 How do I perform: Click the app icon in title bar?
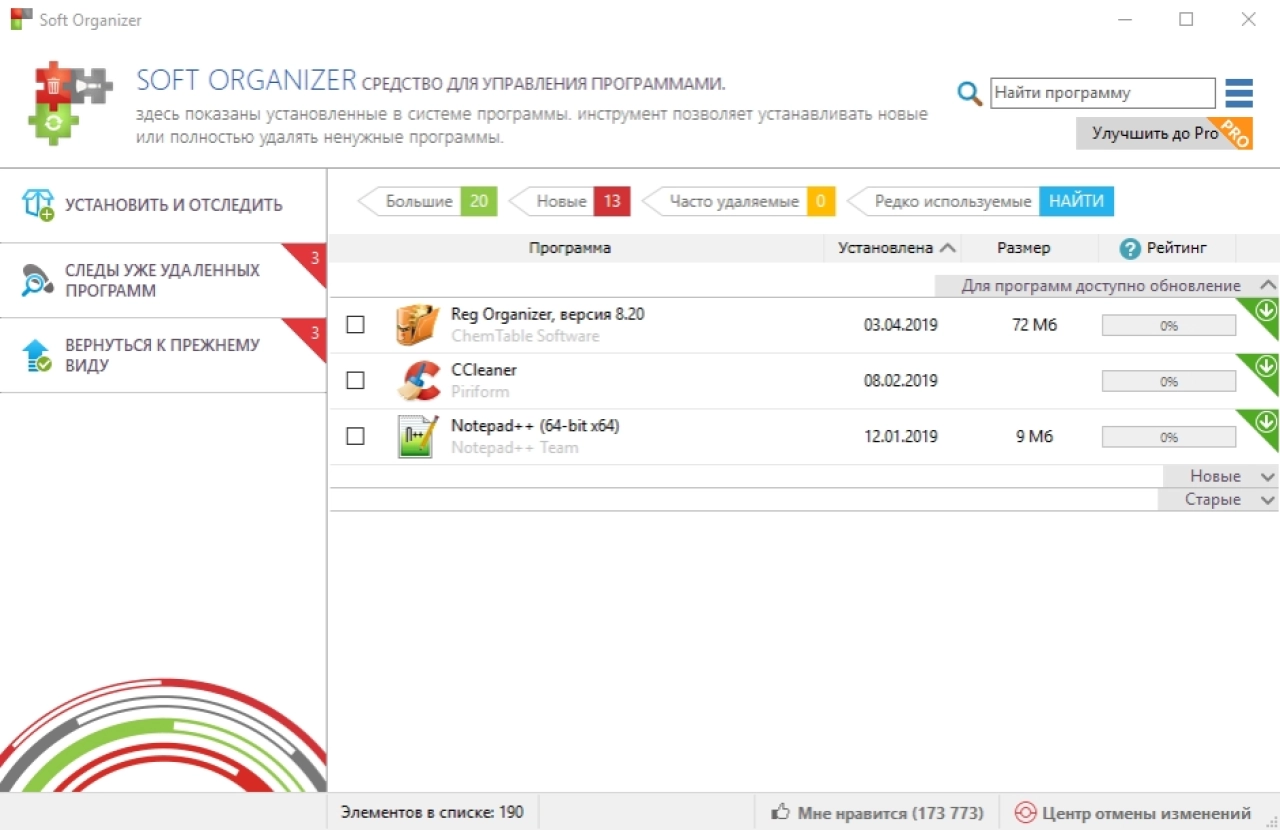21,19
